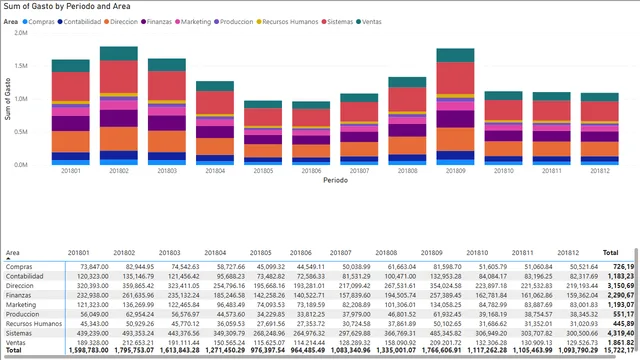
Task: Select the Ventas row label in table
Action: click(x=16, y=343)
